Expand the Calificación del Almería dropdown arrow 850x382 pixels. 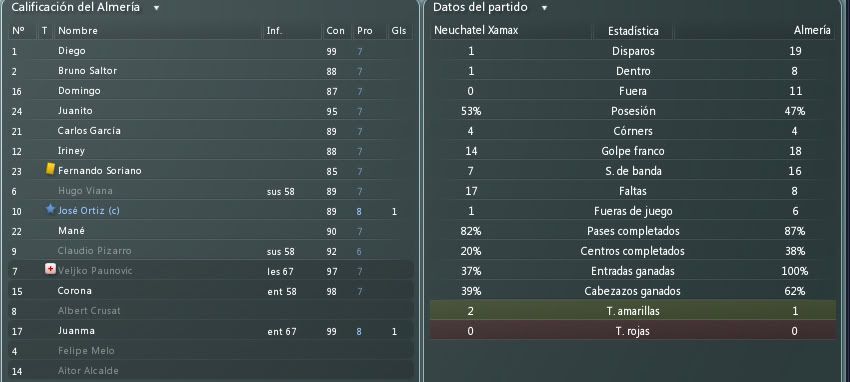tap(156, 8)
